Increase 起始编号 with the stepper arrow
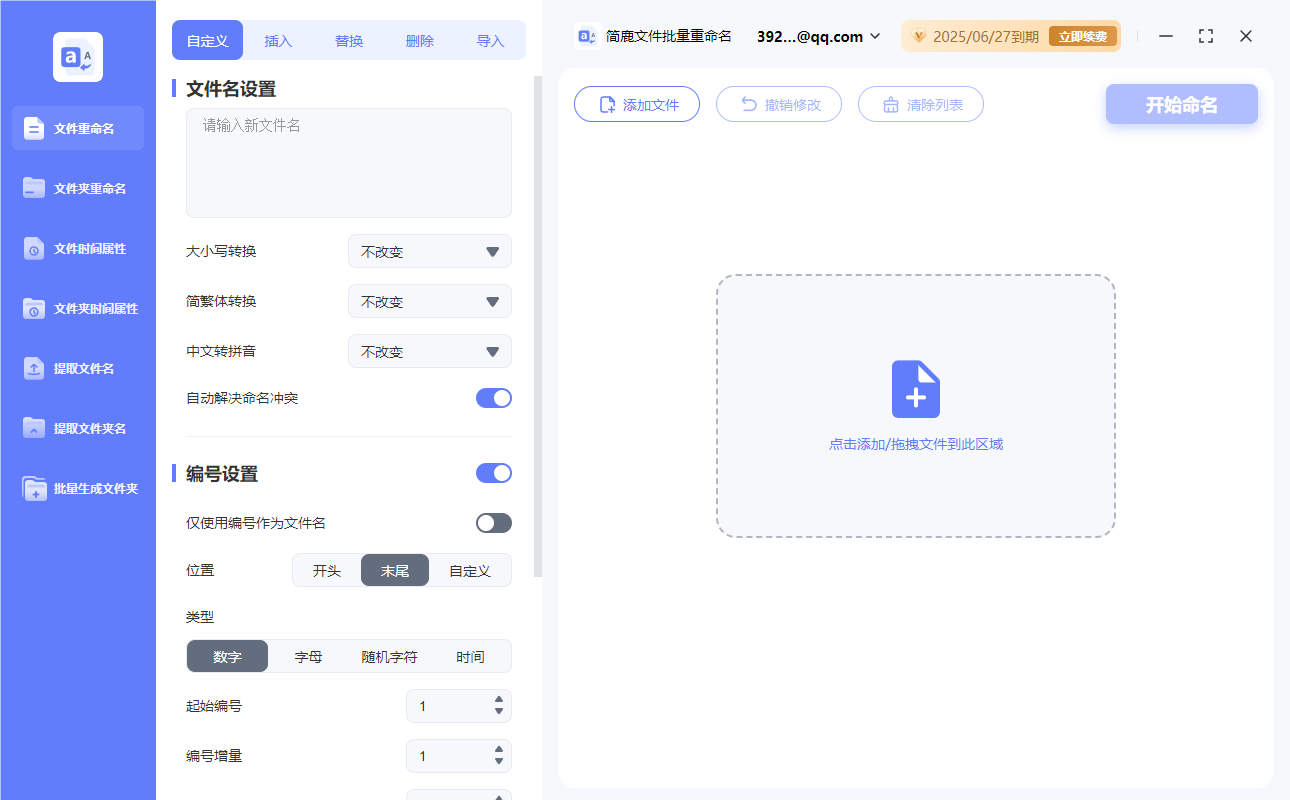The image size is (1290, 800). [498, 700]
